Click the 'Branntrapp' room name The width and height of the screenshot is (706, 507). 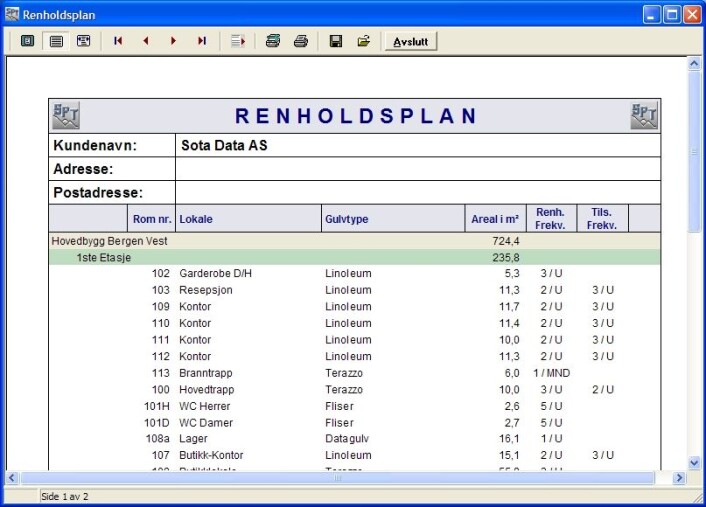206,373
